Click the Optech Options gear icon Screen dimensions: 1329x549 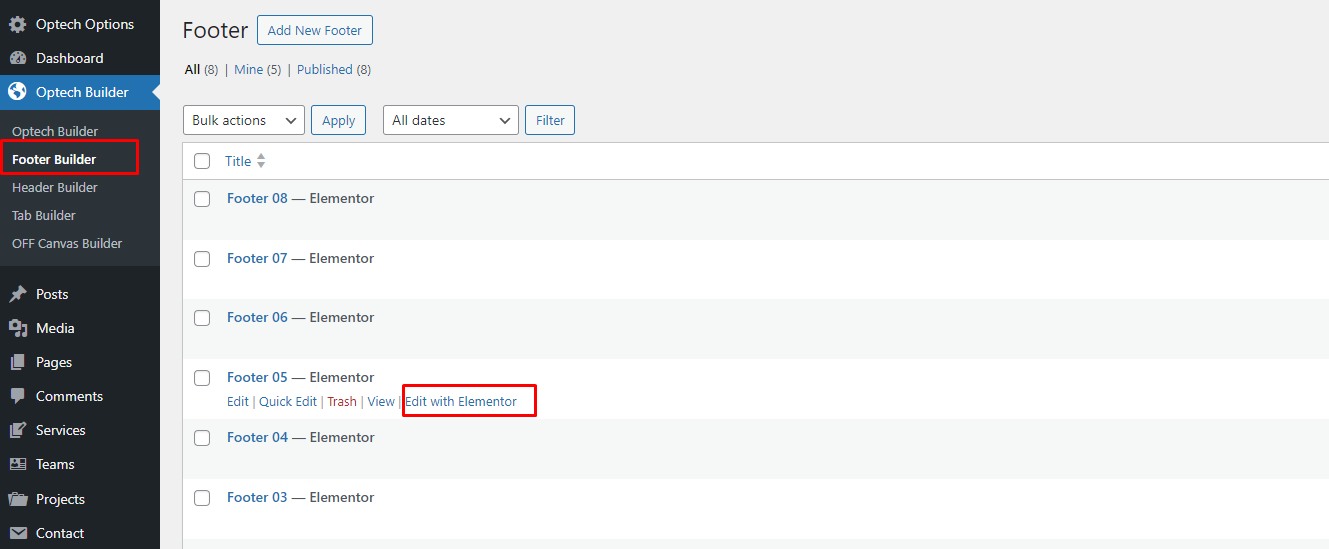(17, 24)
